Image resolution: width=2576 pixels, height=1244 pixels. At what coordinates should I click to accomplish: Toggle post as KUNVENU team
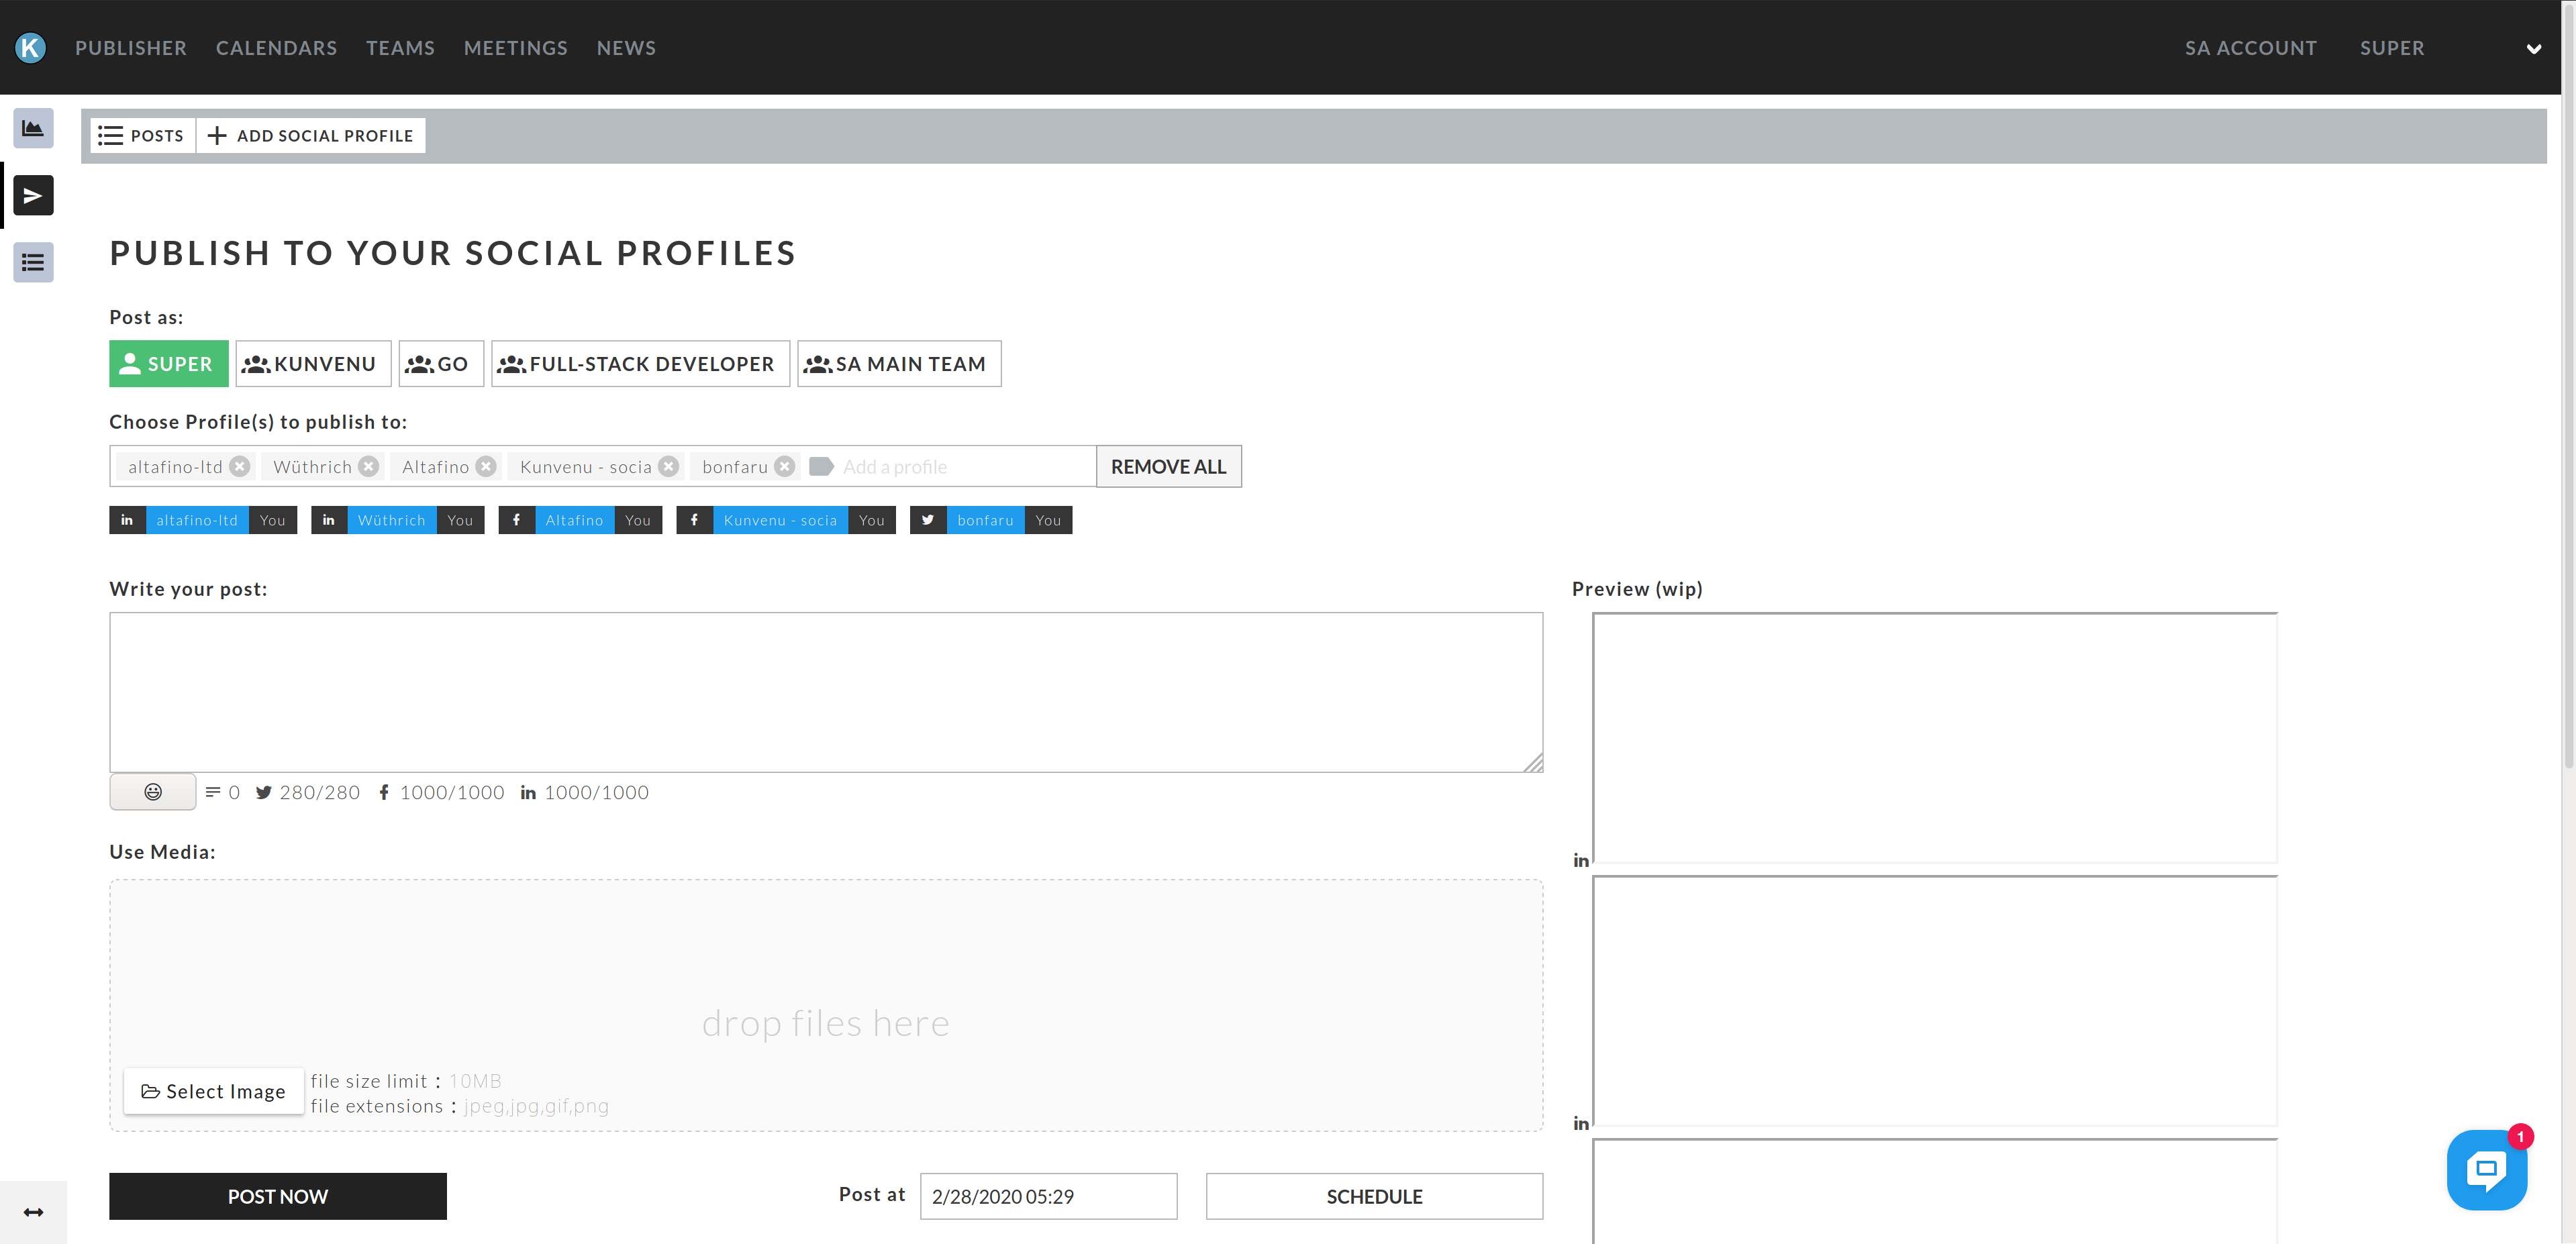[312, 363]
